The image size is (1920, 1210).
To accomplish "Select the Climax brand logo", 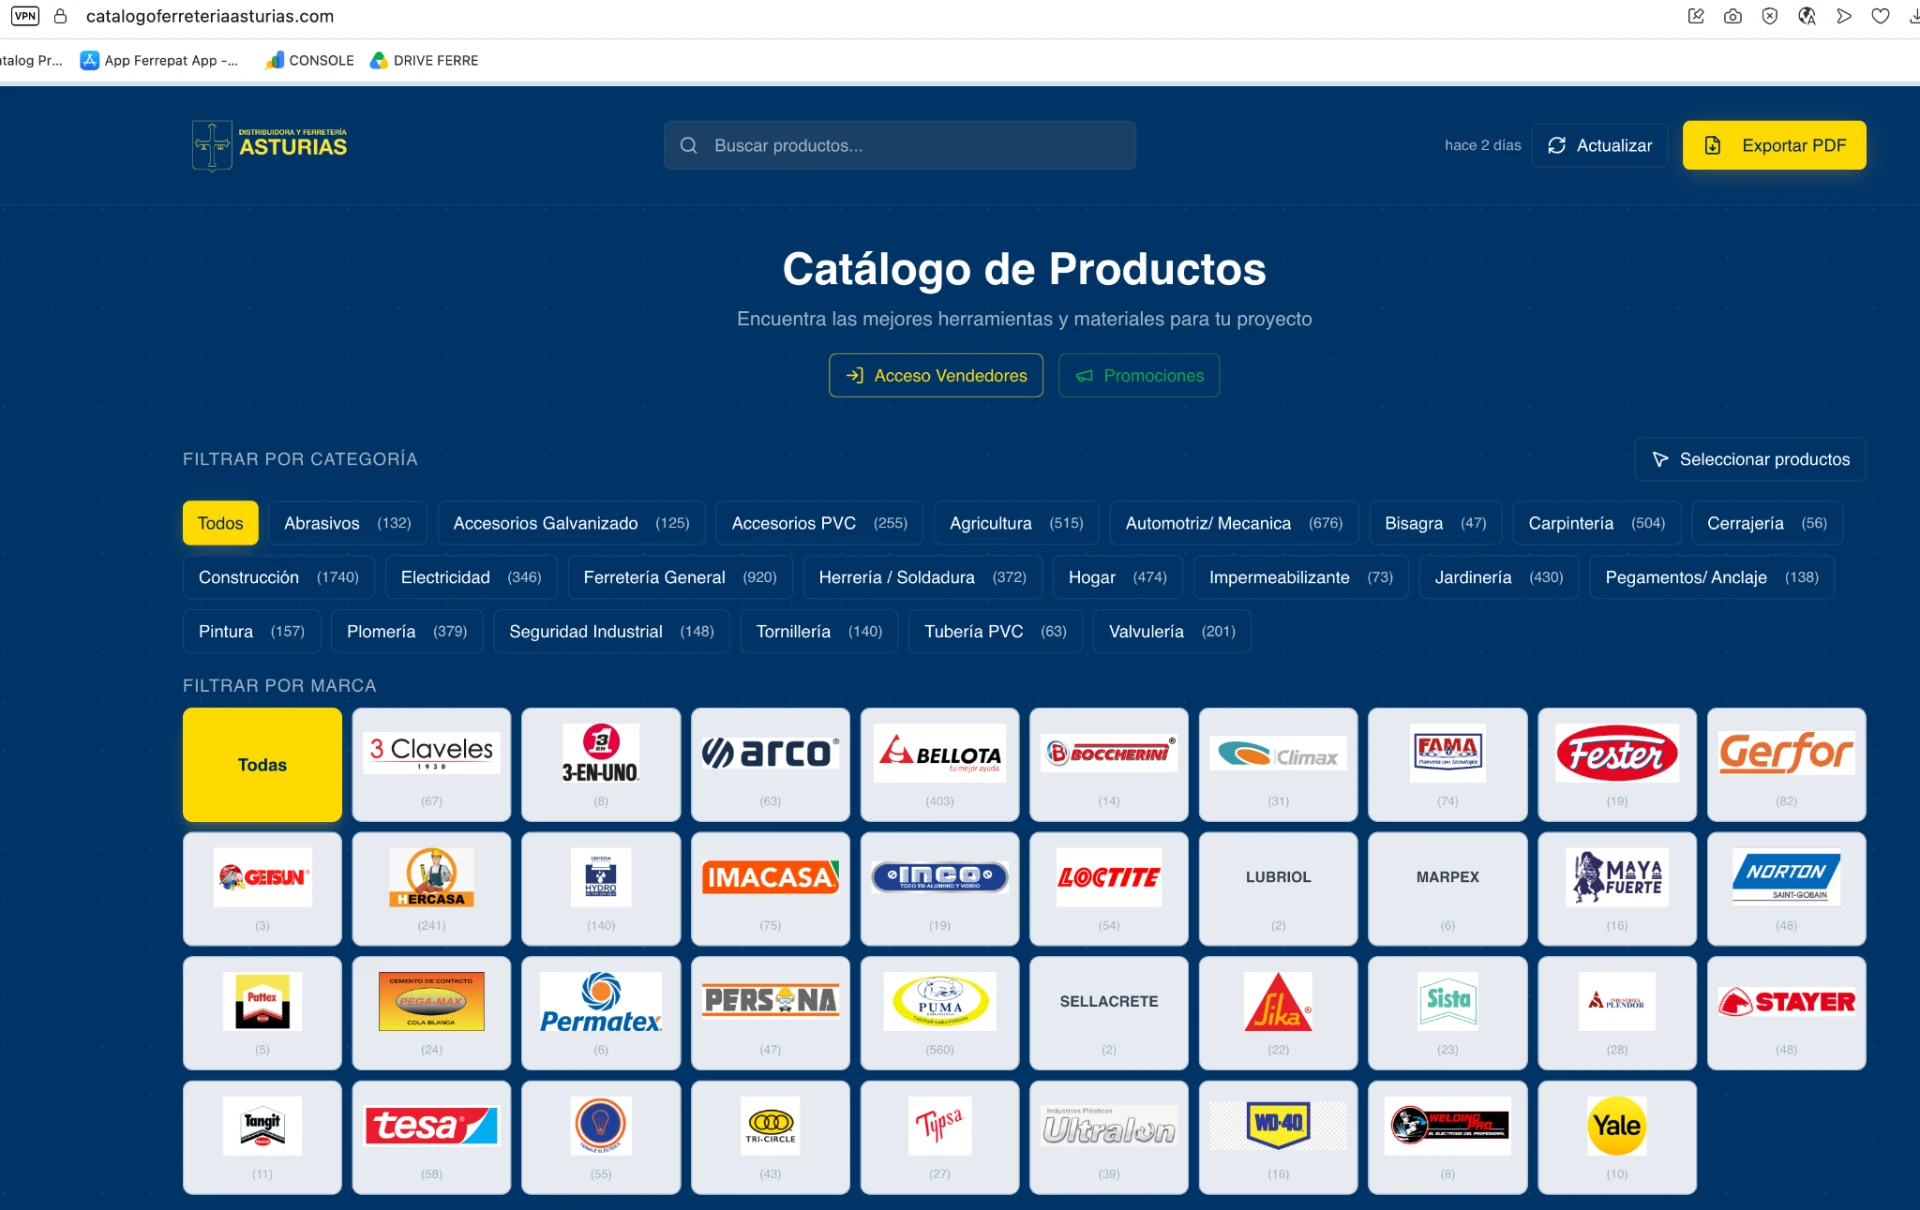I will click(x=1278, y=764).
